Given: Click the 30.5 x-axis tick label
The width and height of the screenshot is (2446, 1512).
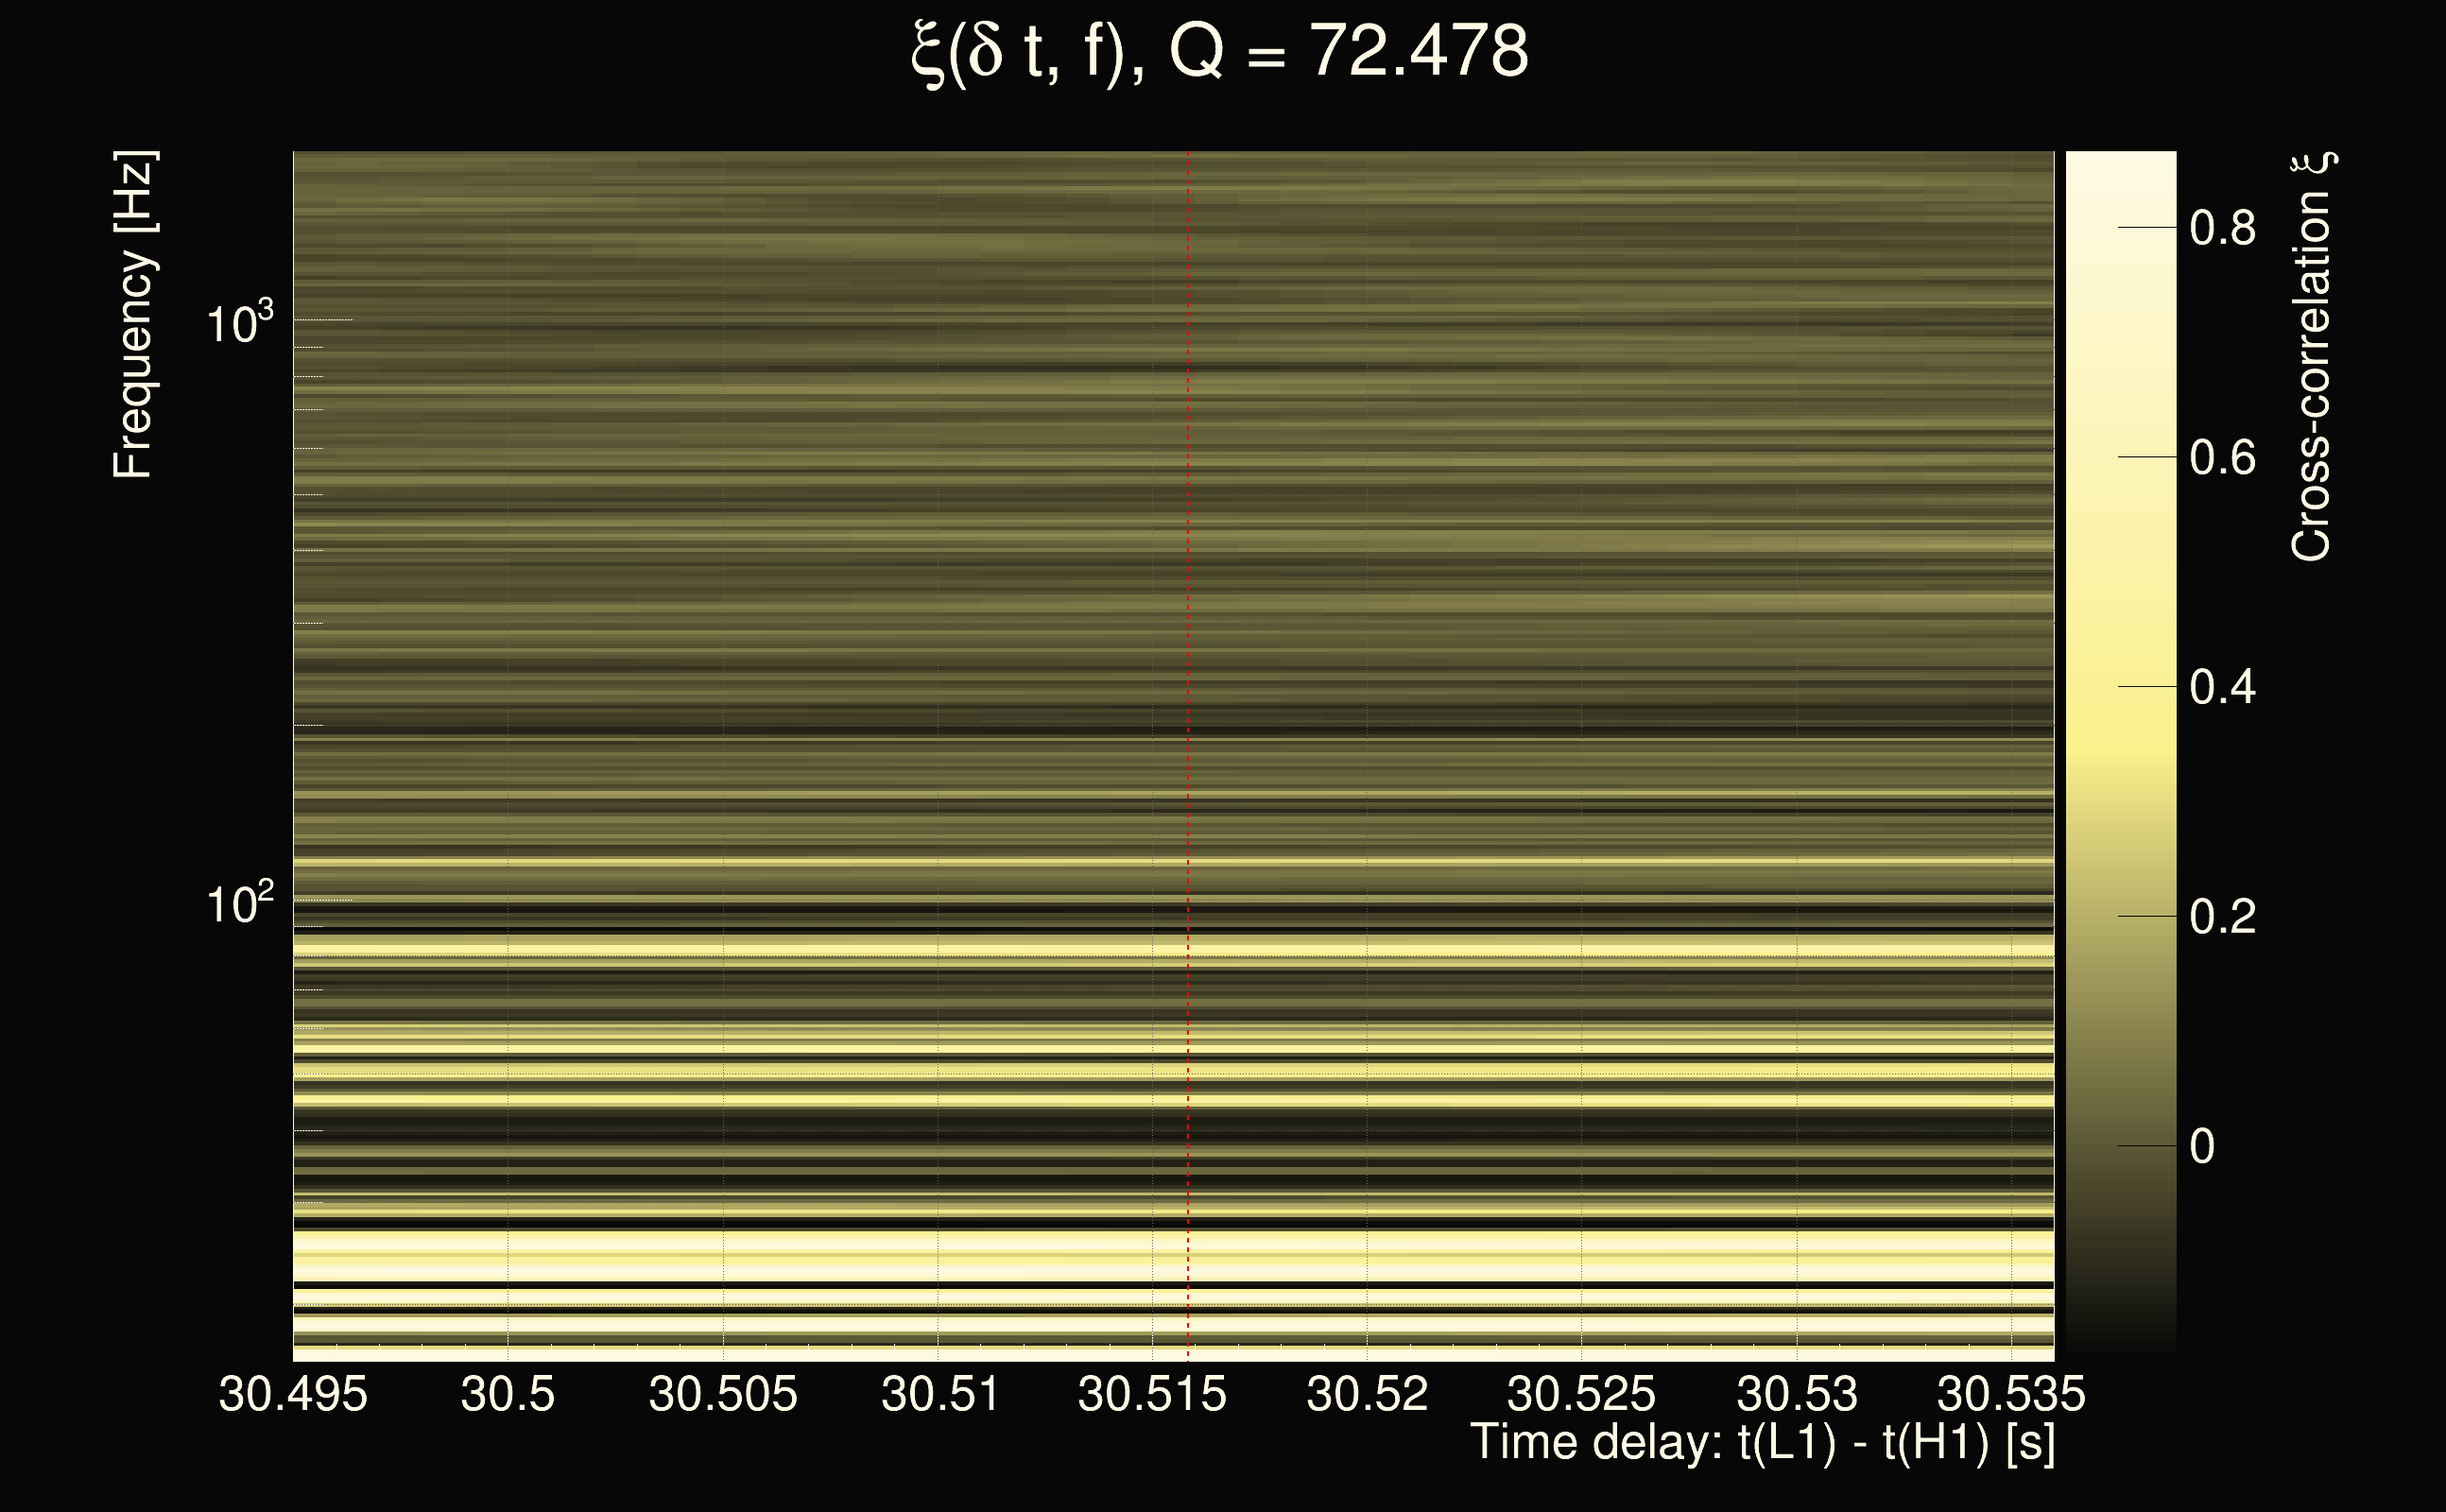Looking at the screenshot, I should [x=508, y=1394].
